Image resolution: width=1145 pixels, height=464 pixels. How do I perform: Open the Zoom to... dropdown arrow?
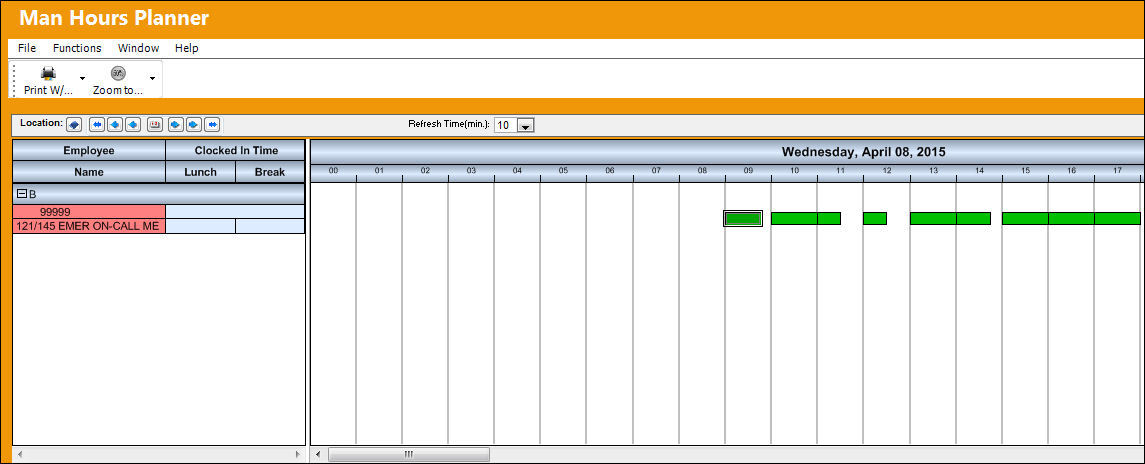pyautogui.click(x=152, y=78)
